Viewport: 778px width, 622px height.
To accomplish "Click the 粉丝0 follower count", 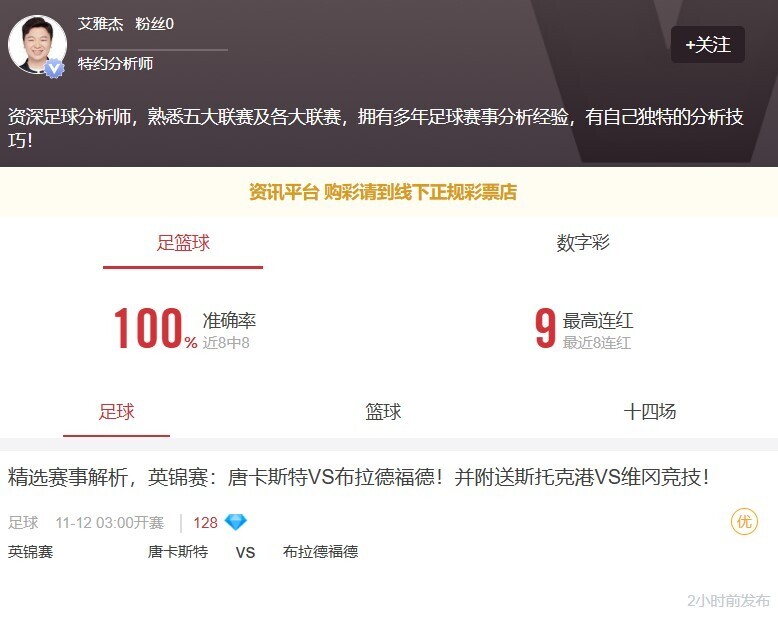I will (x=155, y=24).
